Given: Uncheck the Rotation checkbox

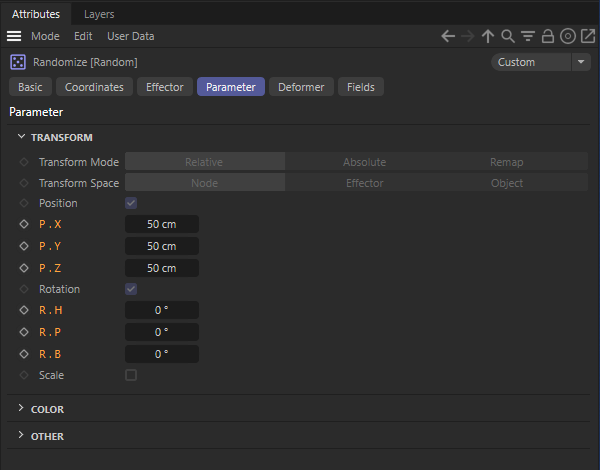Looking at the screenshot, I should (131, 289).
